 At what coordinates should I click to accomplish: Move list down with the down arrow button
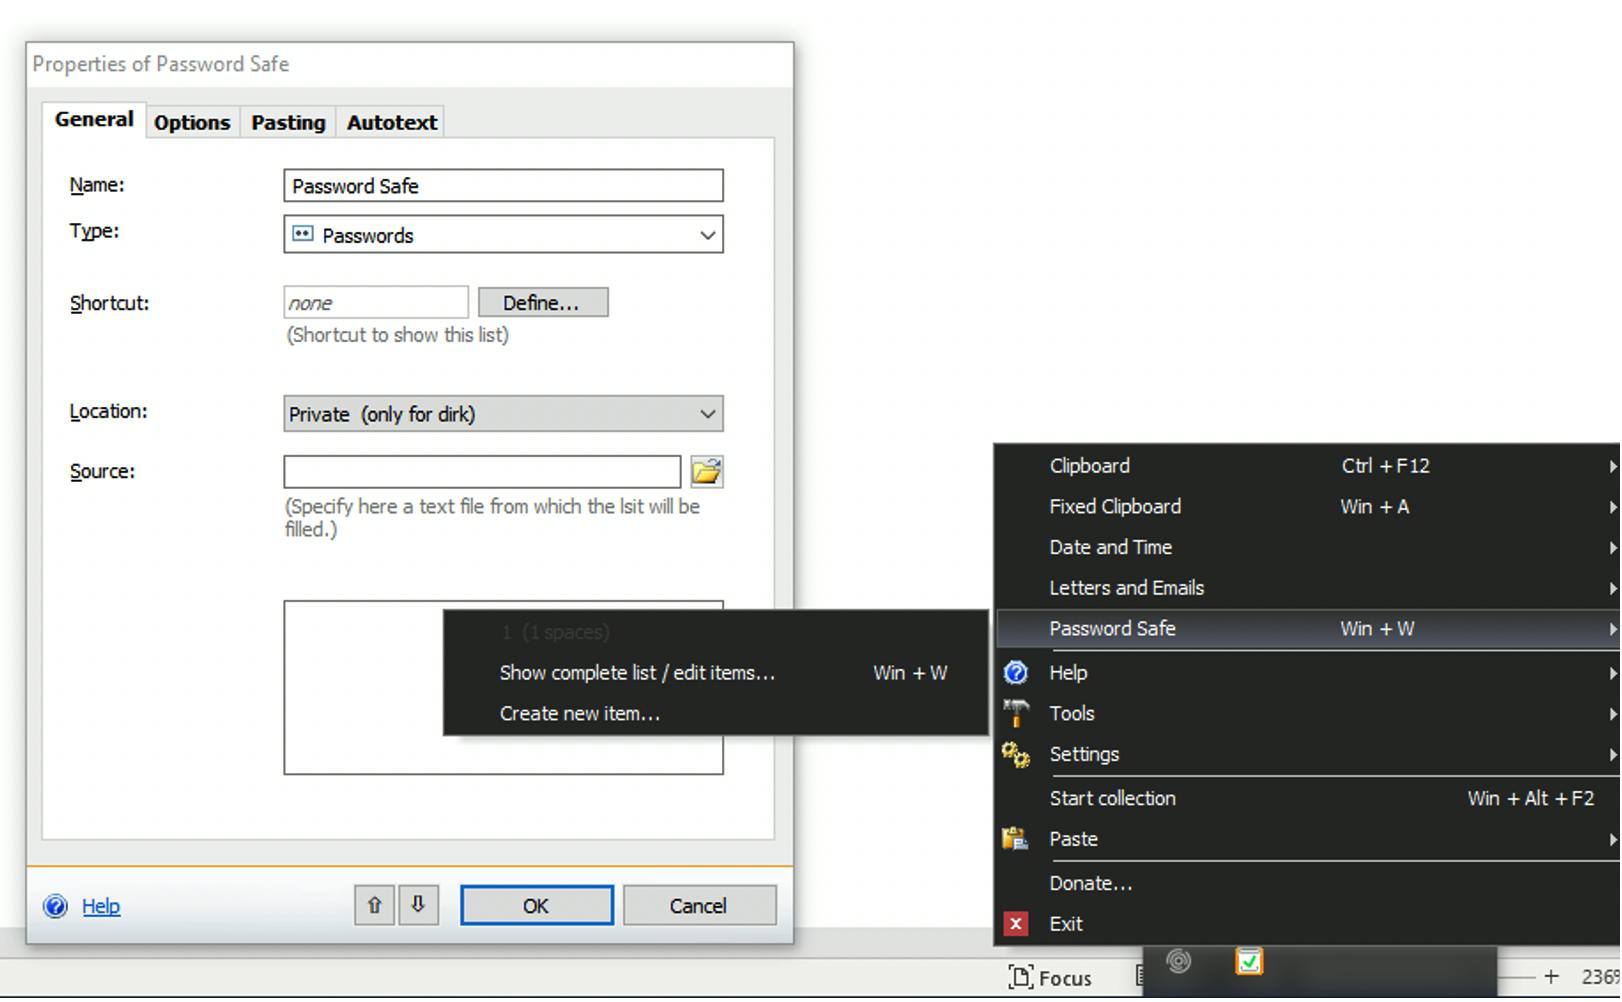(418, 905)
